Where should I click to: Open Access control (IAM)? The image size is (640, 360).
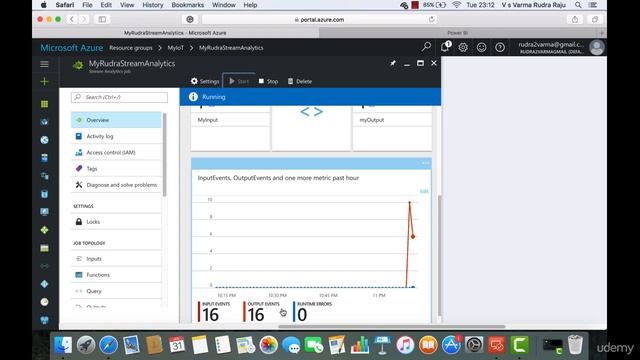click(116, 152)
